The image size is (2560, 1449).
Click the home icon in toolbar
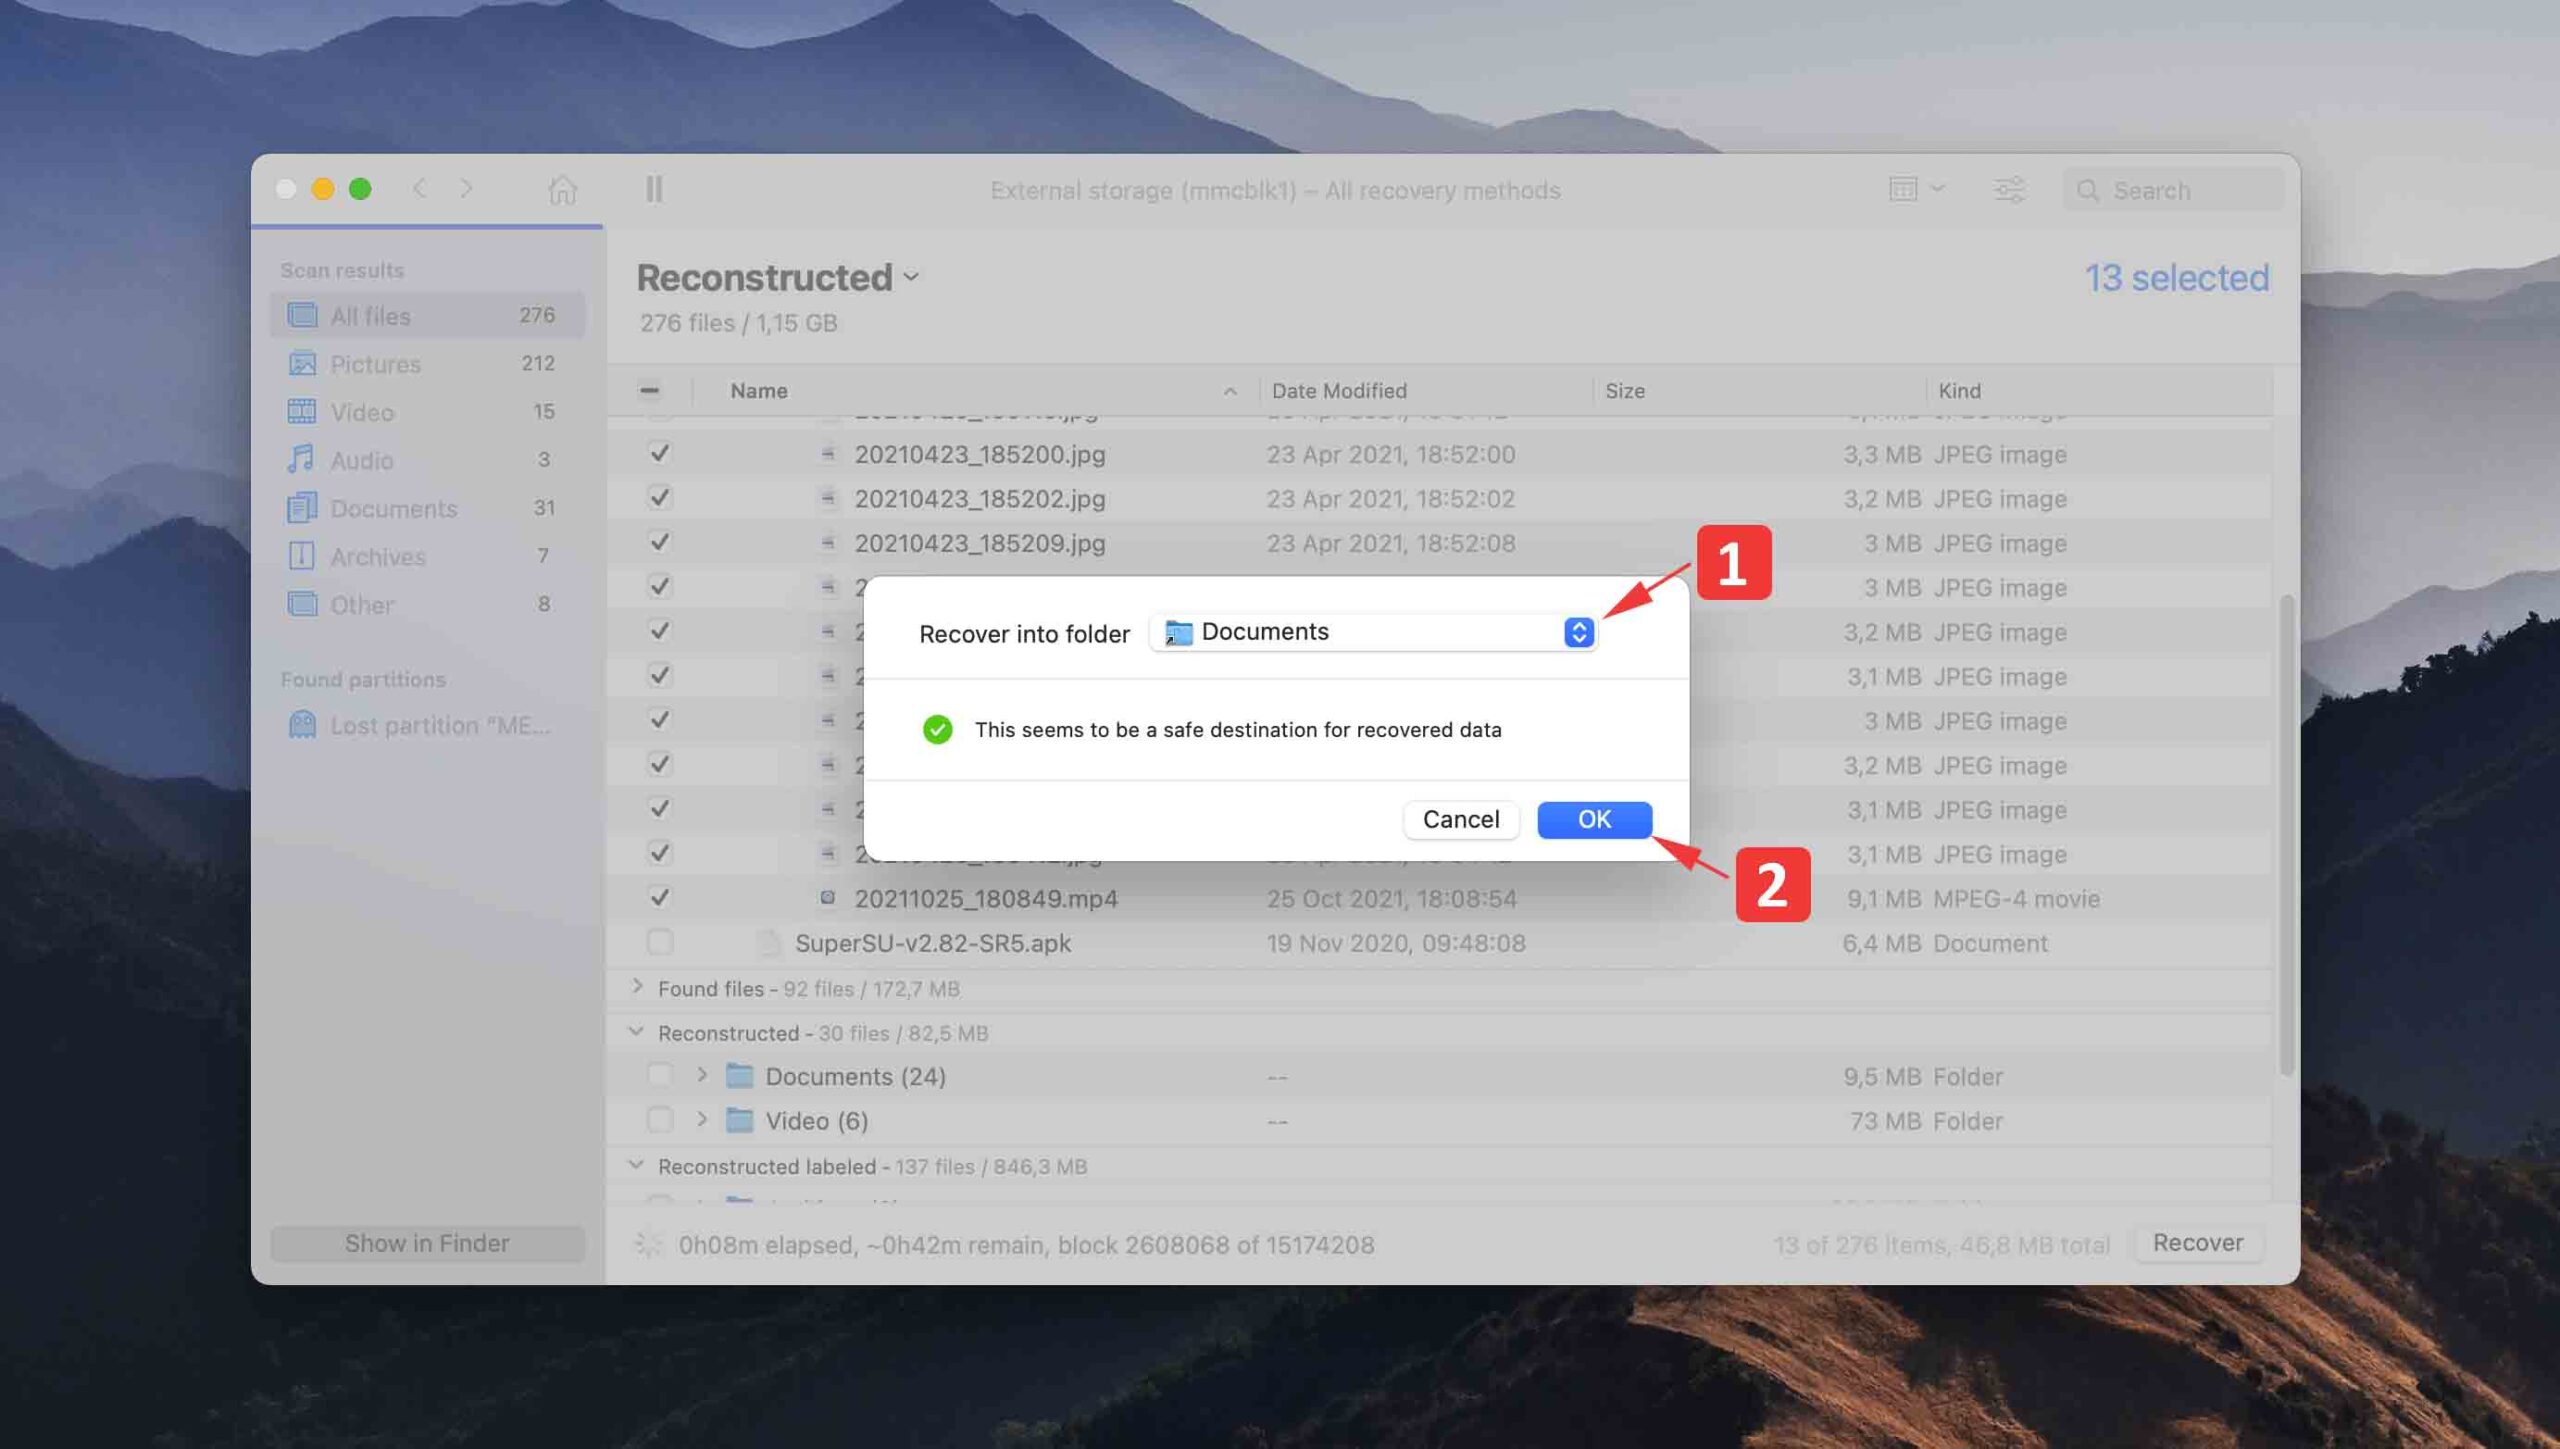[x=562, y=189]
